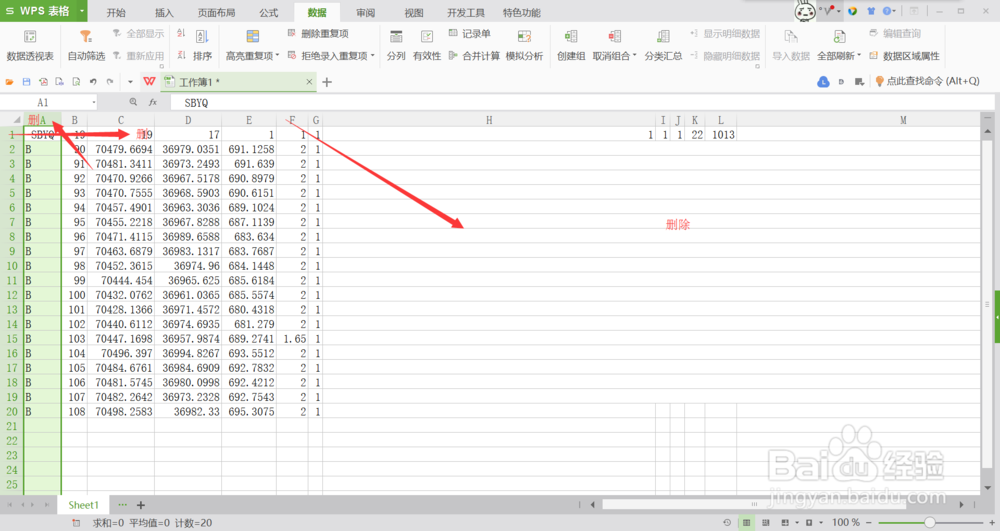The width and height of the screenshot is (1000, 531).
Task: Expand quick access toolbar customize arrow
Action: pos(130,82)
